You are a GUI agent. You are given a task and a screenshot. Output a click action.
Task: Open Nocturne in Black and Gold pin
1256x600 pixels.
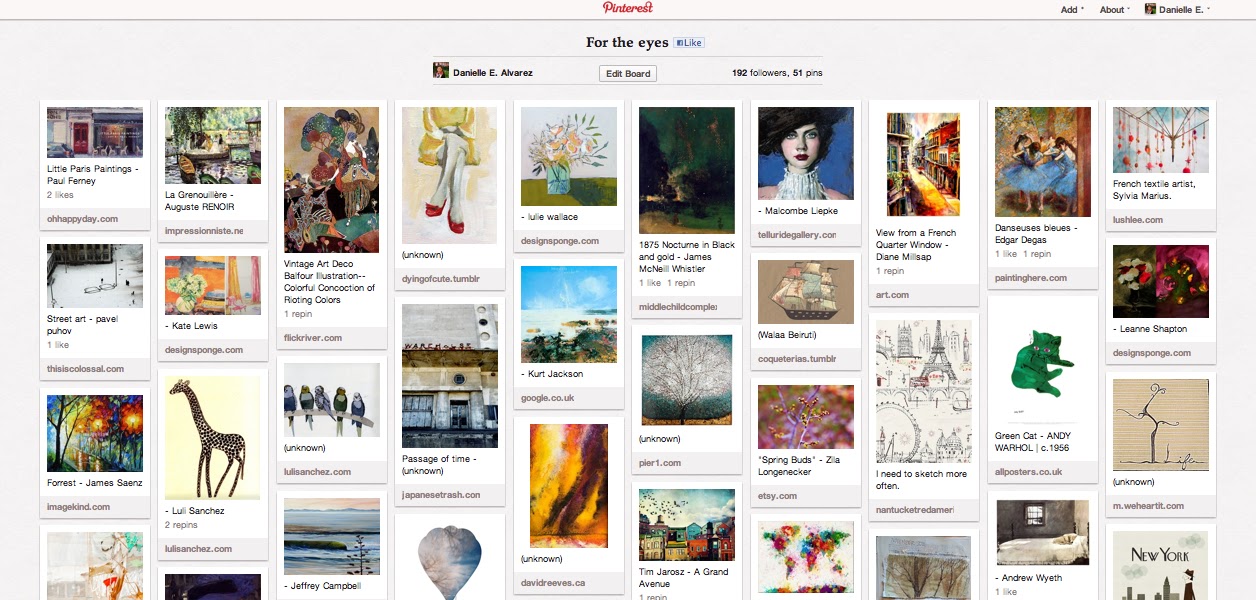(x=686, y=170)
